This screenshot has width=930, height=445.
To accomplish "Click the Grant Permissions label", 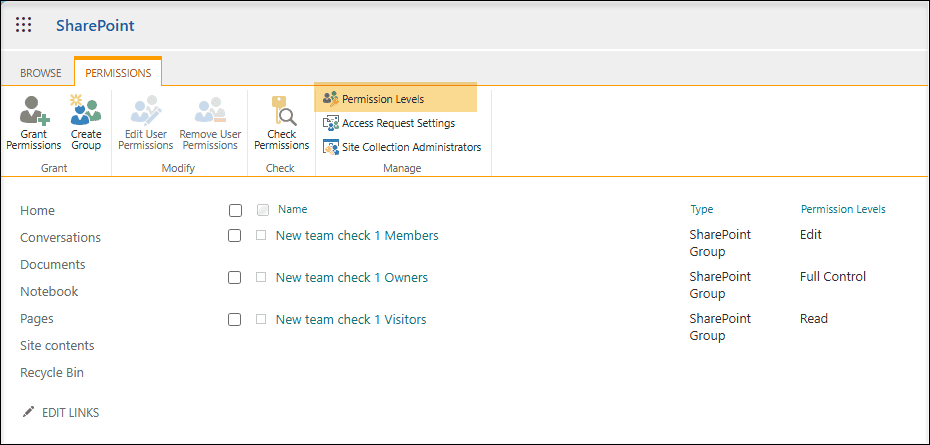I will pos(34,139).
